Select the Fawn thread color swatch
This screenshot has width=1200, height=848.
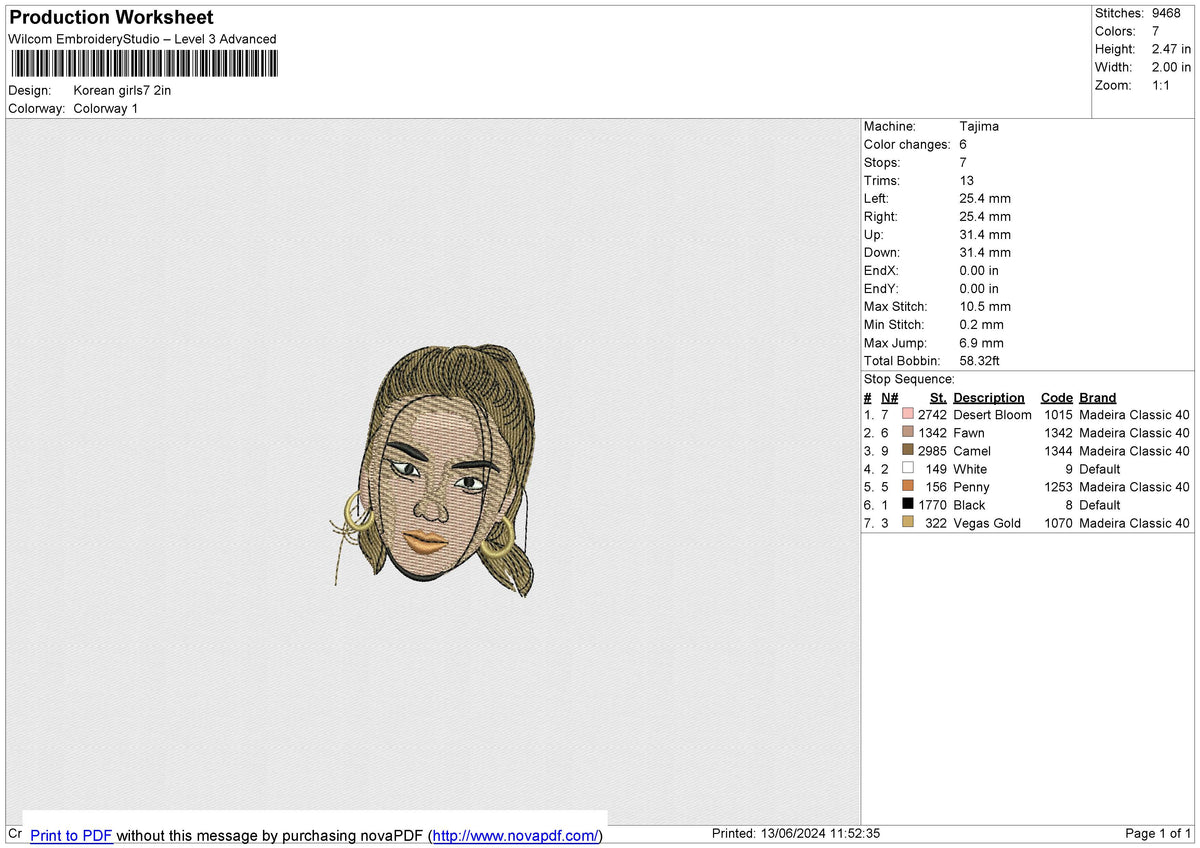(x=908, y=432)
